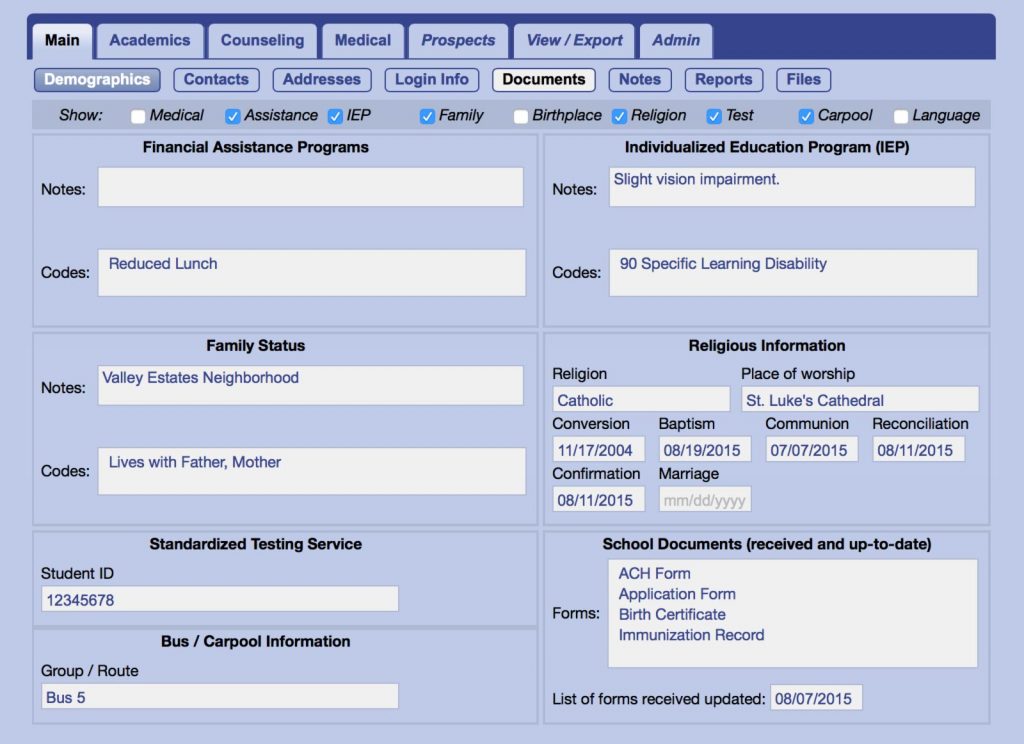The height and width of the screenshot is (744, 1024).
Task: Enable the Birthplace checkbox
Action: [x=520, y=115]
